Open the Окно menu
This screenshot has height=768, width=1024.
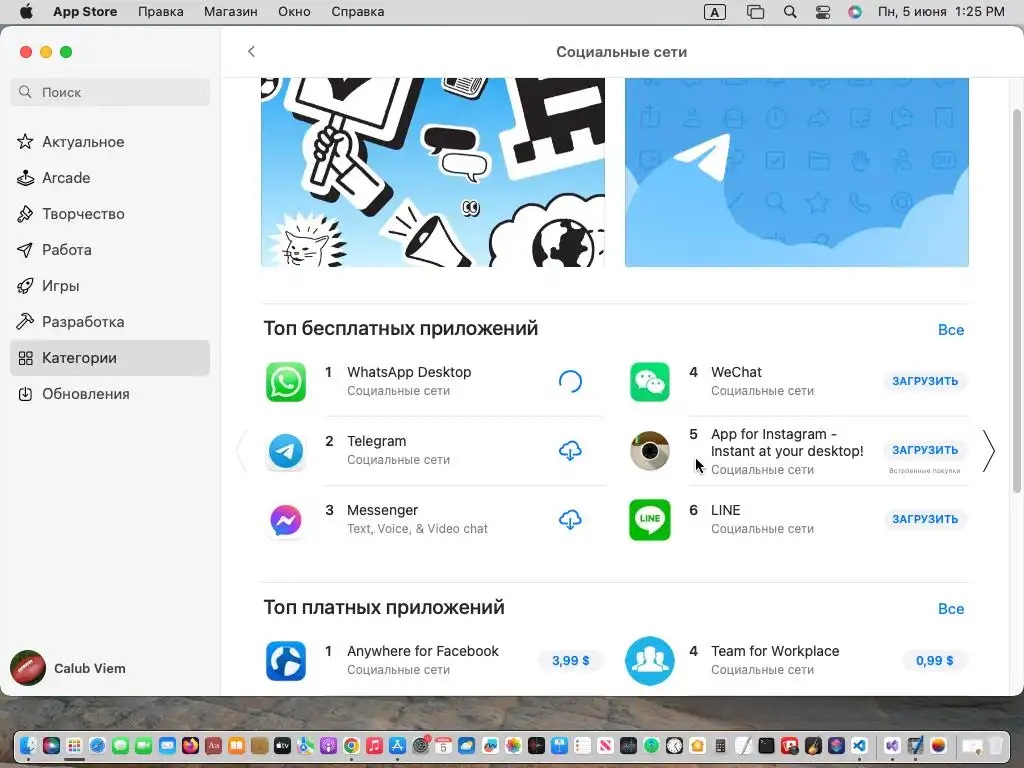[x=294, y=12]
